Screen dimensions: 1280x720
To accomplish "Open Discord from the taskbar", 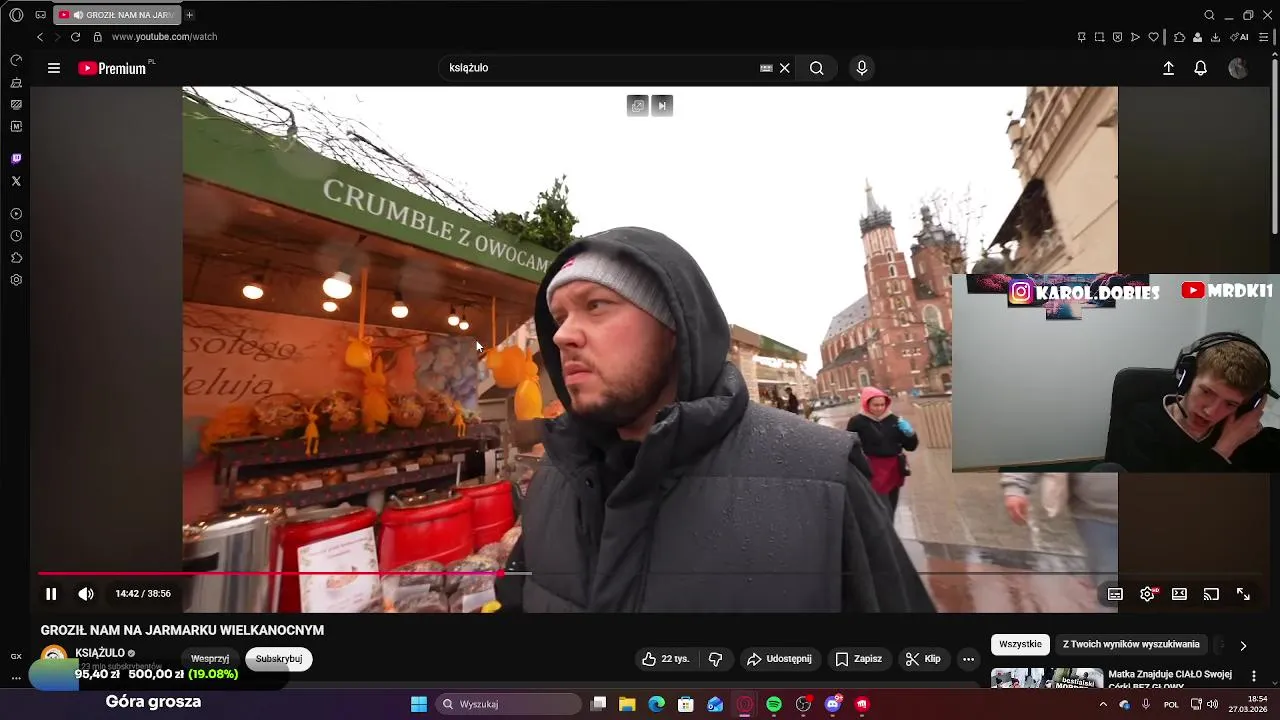I will click(833, 704).
